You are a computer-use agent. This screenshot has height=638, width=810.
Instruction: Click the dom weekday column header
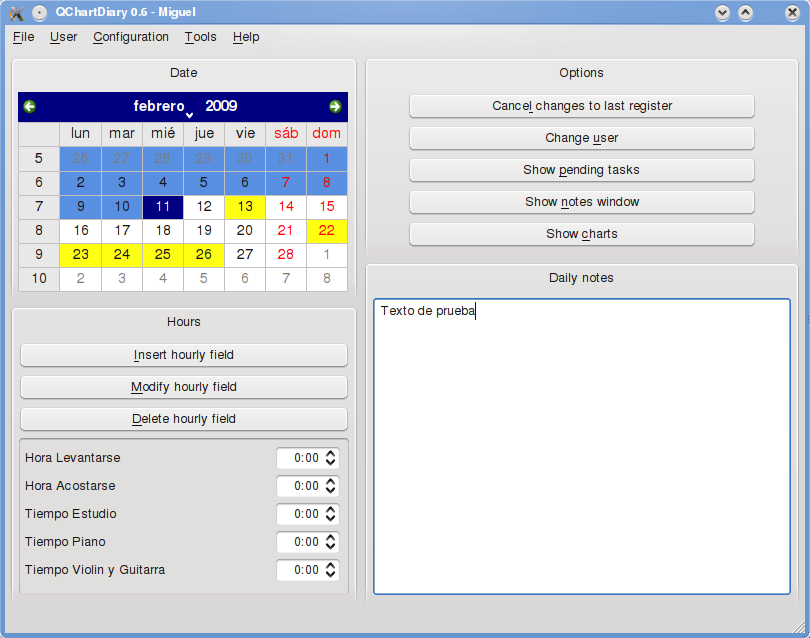326,134
